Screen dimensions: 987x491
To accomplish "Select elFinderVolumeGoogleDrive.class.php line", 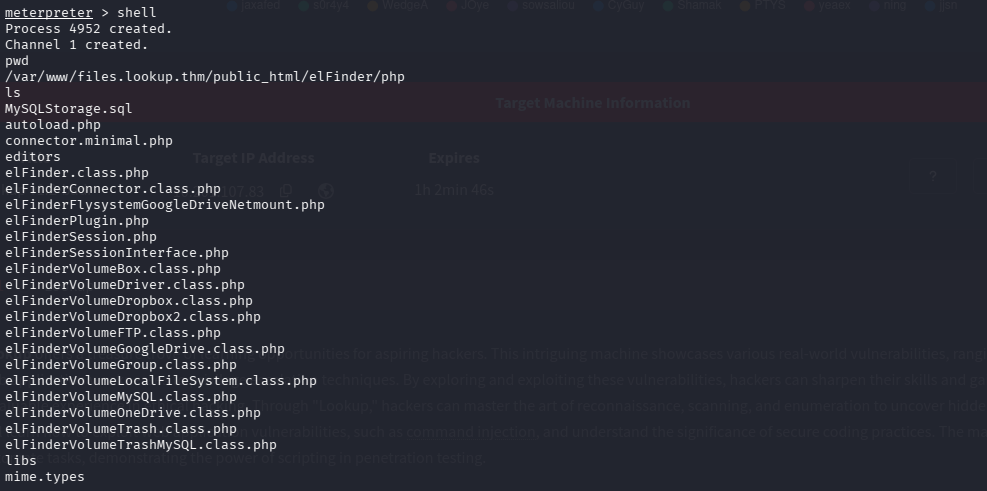I will click(145, 349).
